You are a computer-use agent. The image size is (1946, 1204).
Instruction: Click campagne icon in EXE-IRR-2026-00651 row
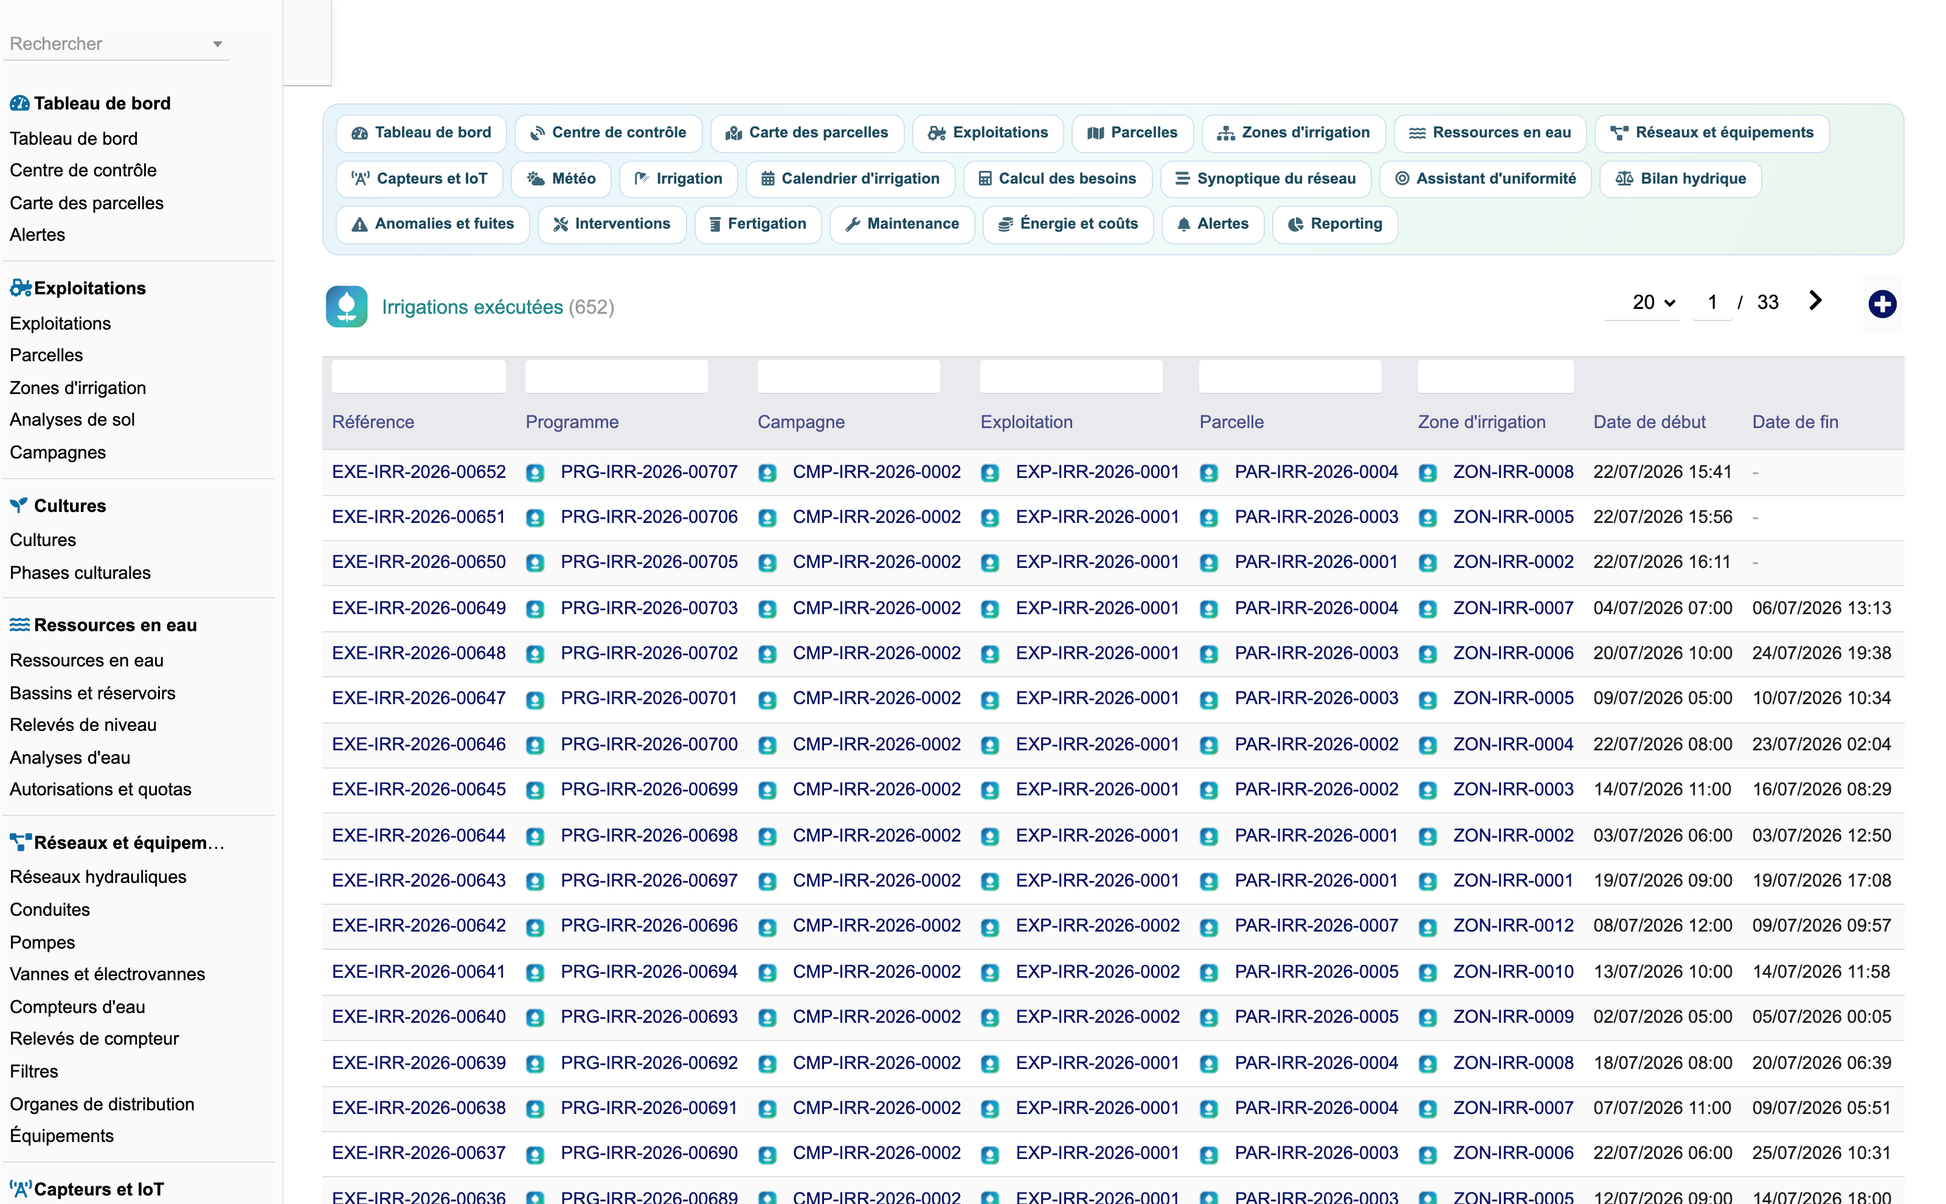[x=767, y=518]
